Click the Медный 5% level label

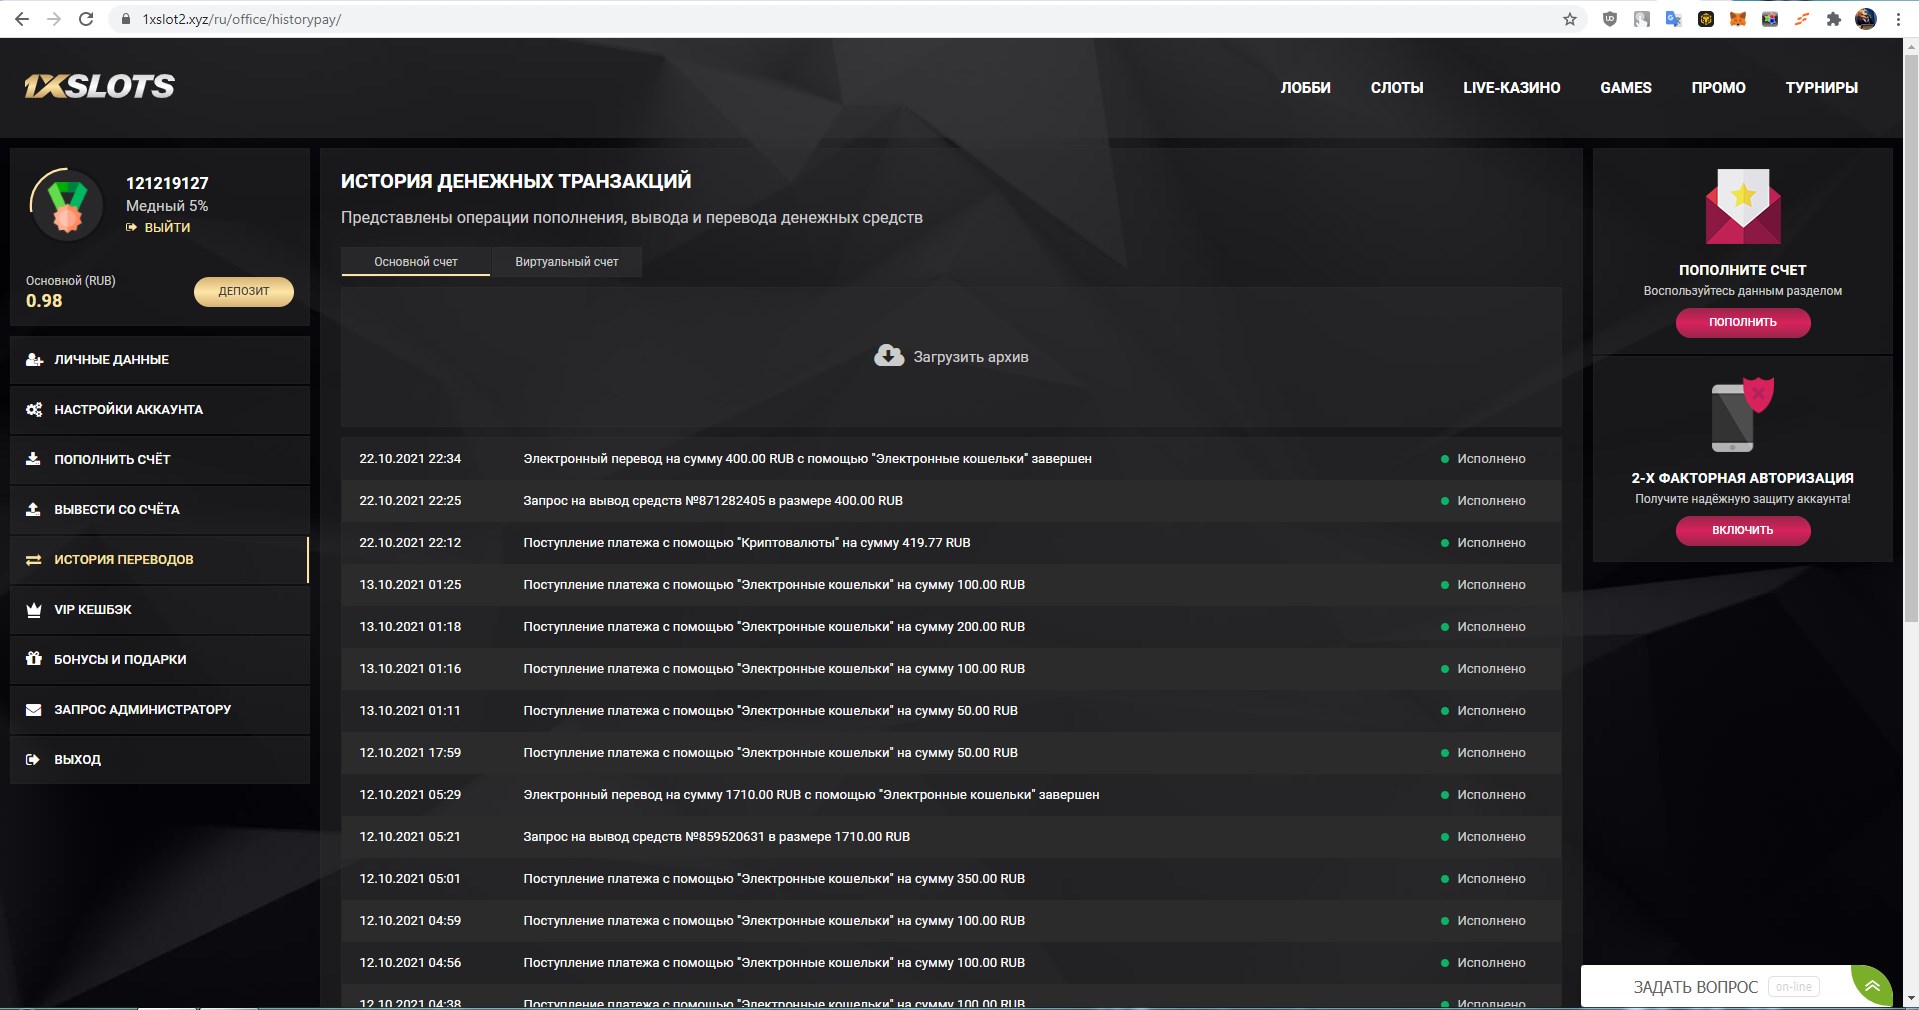click(x=167, y=206)
